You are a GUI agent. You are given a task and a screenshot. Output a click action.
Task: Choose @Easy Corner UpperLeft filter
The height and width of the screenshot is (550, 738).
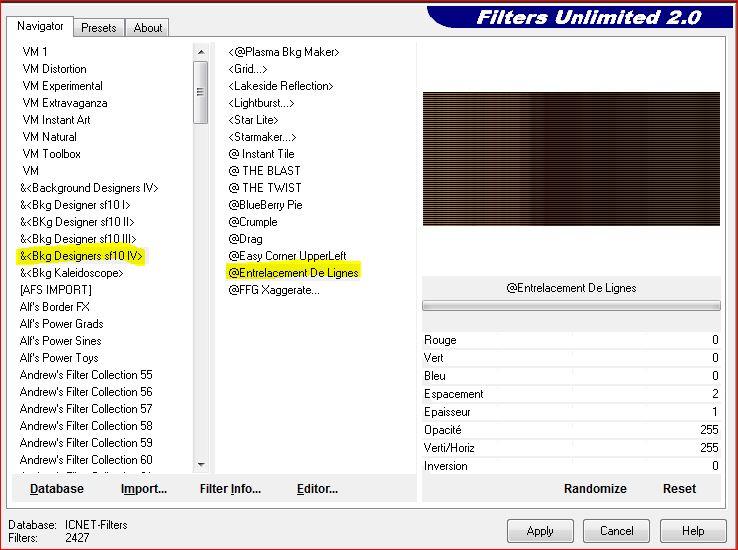coord(287,256)
